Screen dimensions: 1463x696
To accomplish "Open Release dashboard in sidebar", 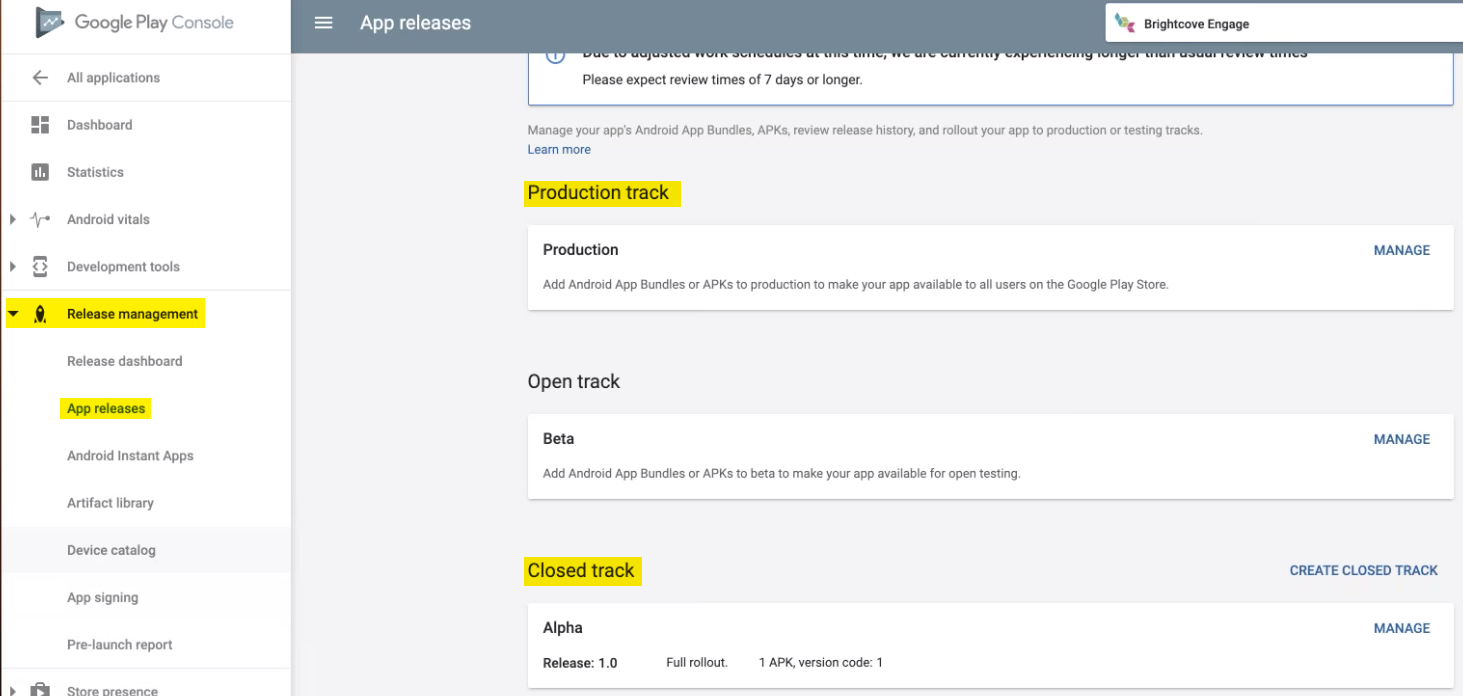I will pos(124,361).
